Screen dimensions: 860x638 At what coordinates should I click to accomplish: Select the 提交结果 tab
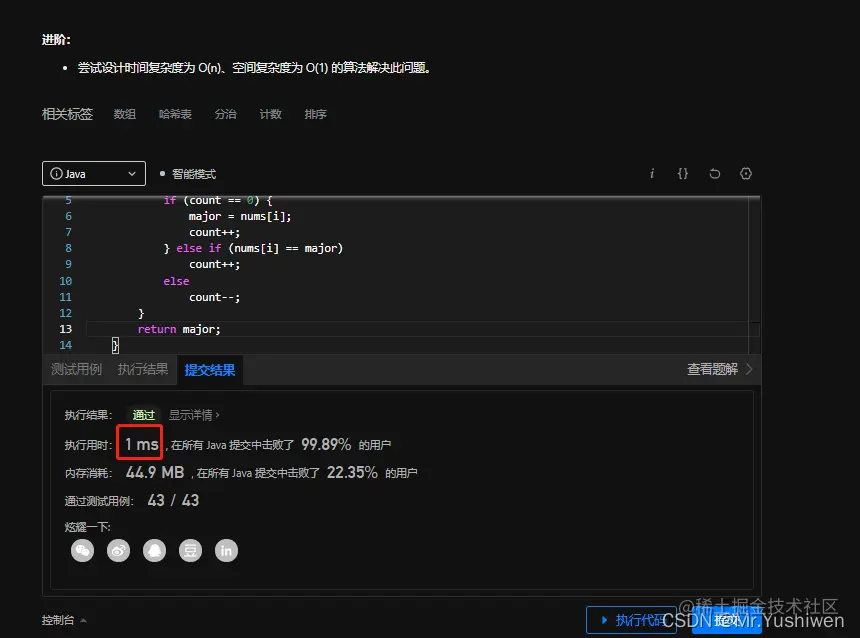pyautogui.click(x=209, y=369)
